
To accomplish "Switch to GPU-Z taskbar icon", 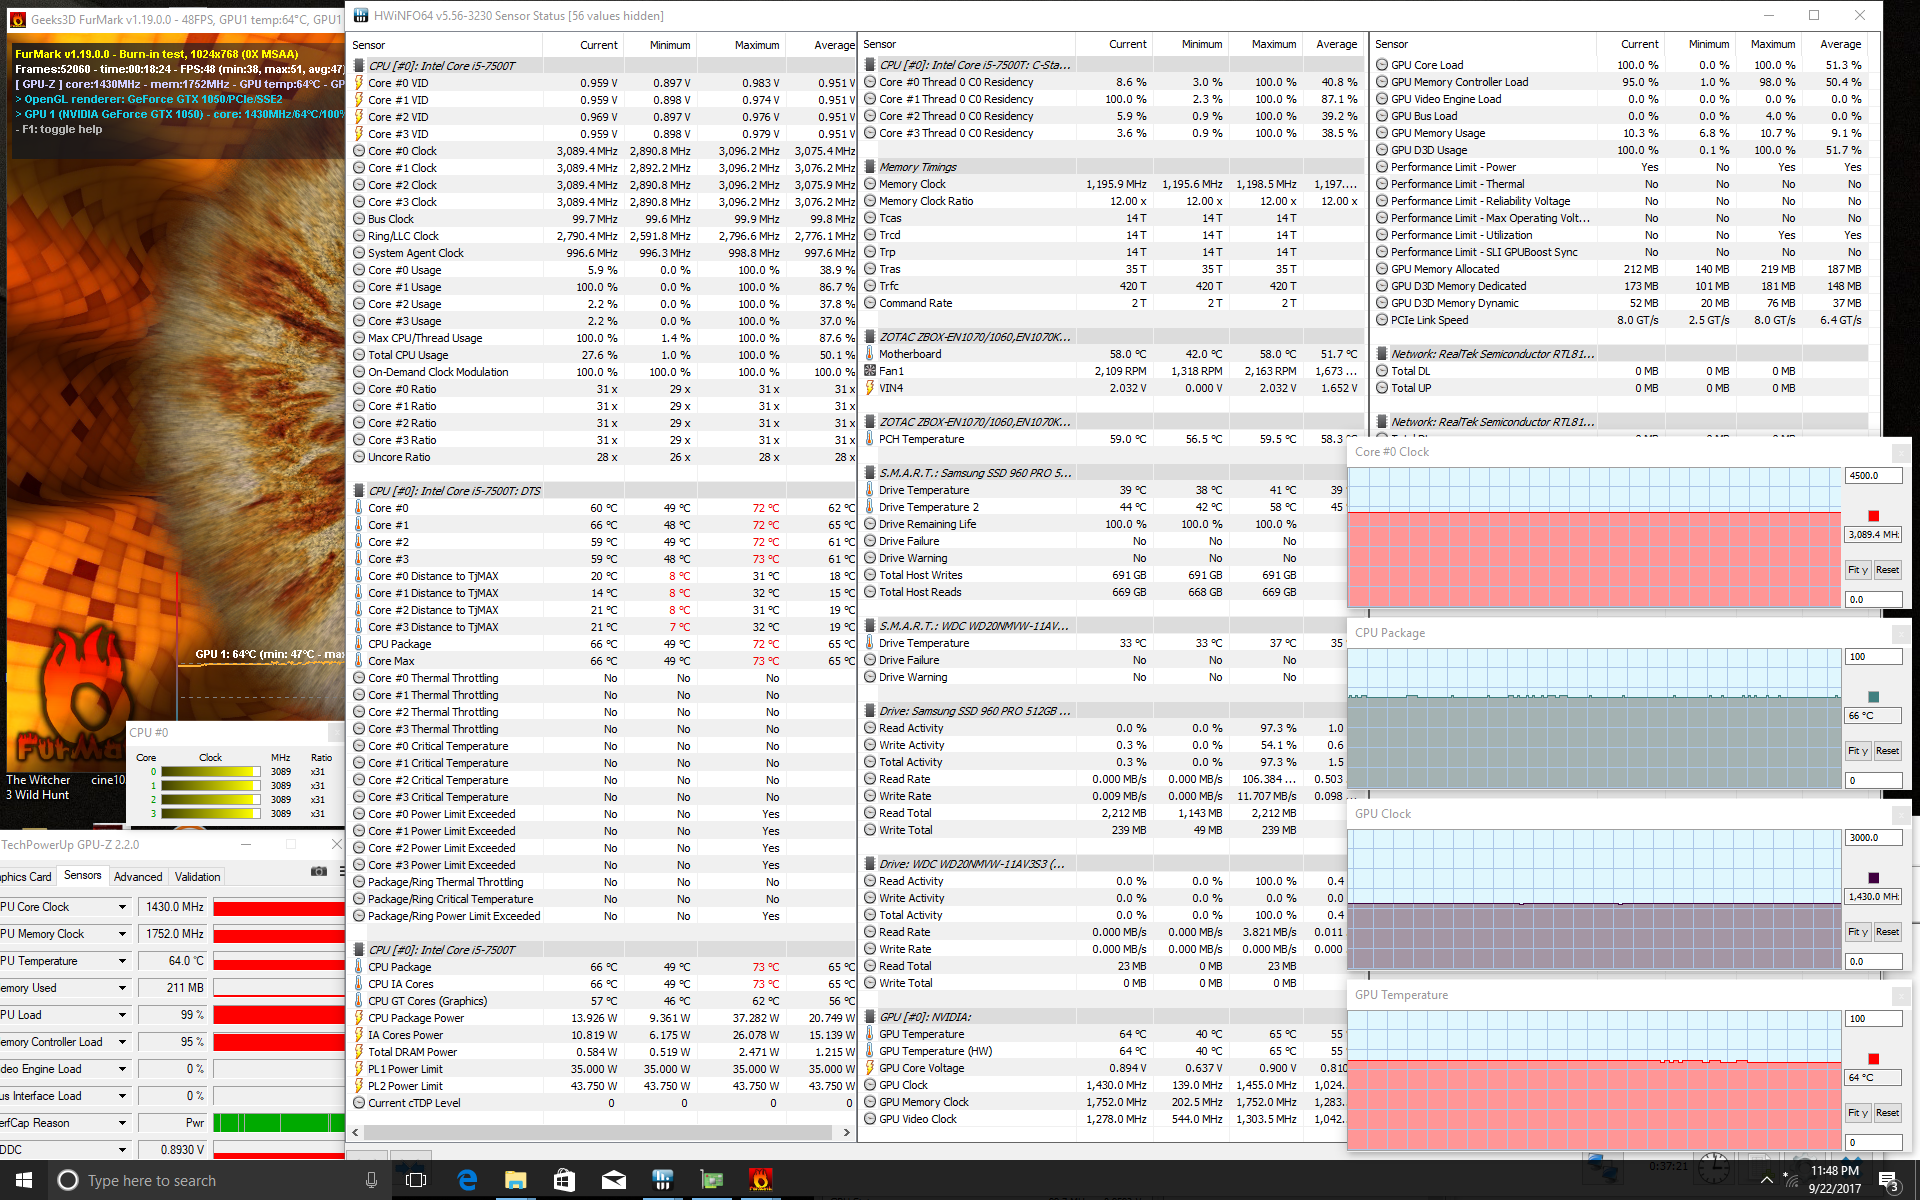I will tap(711, 1180).
